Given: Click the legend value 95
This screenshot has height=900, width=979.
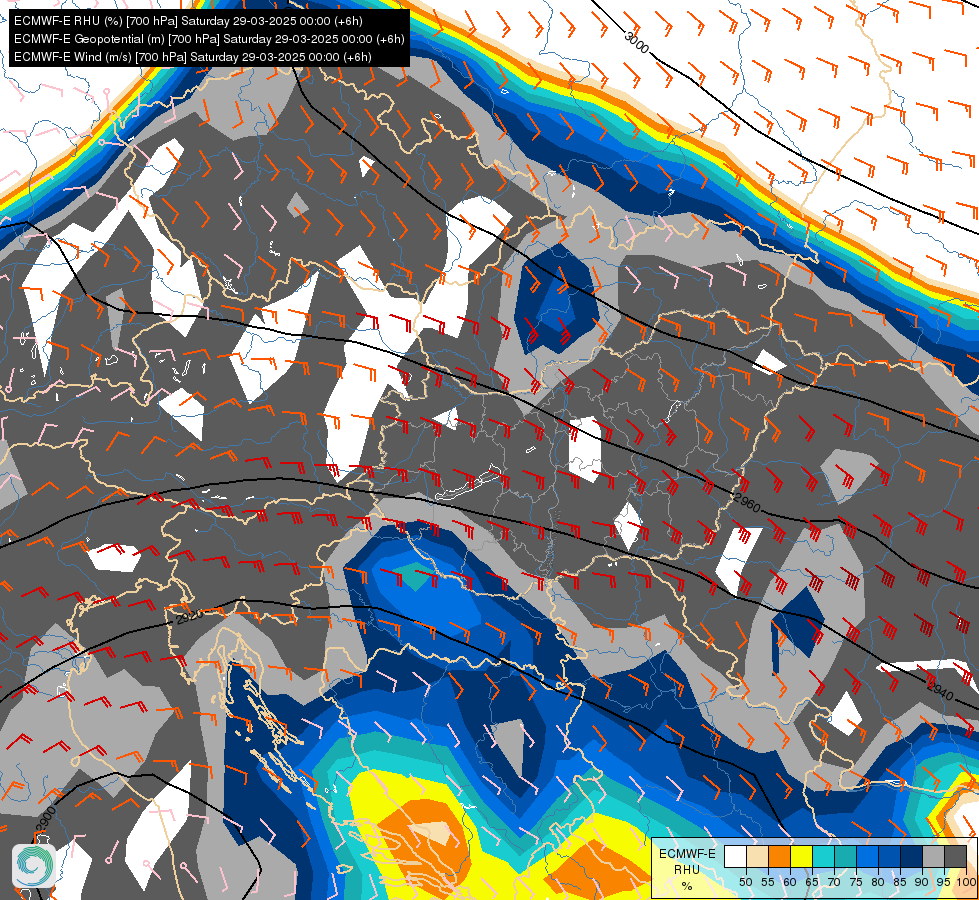Looking at the screenshot, I should (x=943, y=883).
